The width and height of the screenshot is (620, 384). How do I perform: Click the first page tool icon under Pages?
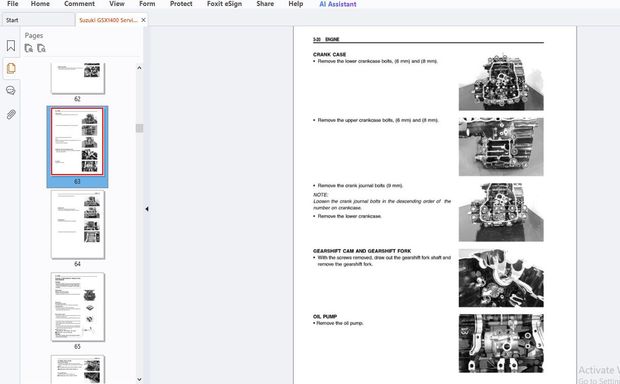click(x=28, y=48)
